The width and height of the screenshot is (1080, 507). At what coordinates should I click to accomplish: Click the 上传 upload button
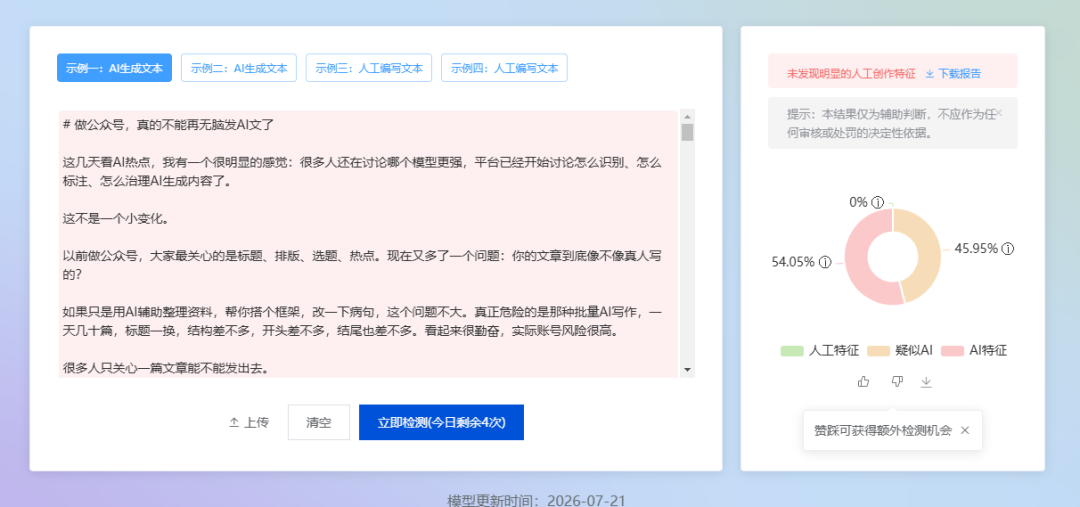click(x=249, y=422)
